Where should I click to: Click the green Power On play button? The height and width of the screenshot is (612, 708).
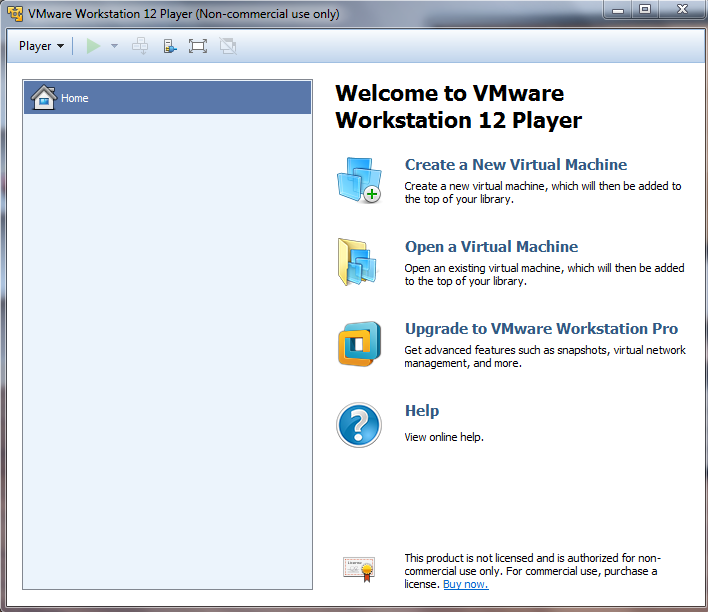(x=93, y=46)
